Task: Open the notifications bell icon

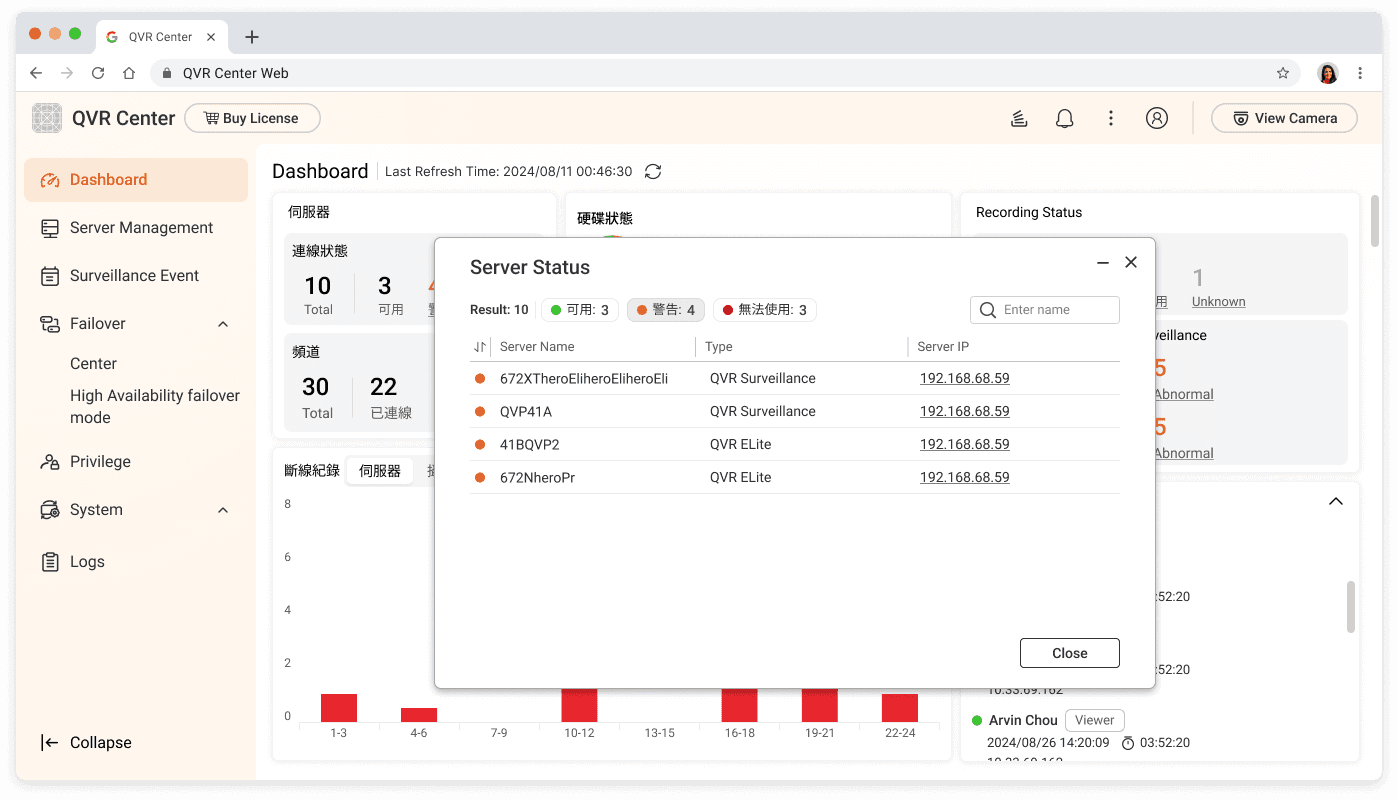Action: click(x=1065, y=118)
